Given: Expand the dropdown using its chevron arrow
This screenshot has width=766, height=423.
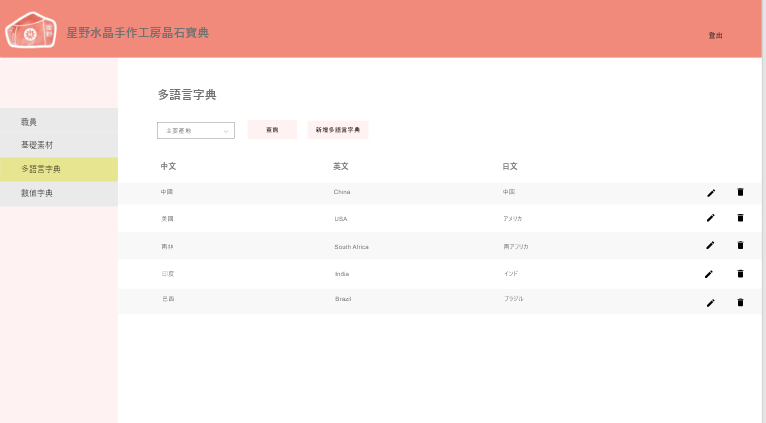Looking at the screenshot, I should (227, 130).
